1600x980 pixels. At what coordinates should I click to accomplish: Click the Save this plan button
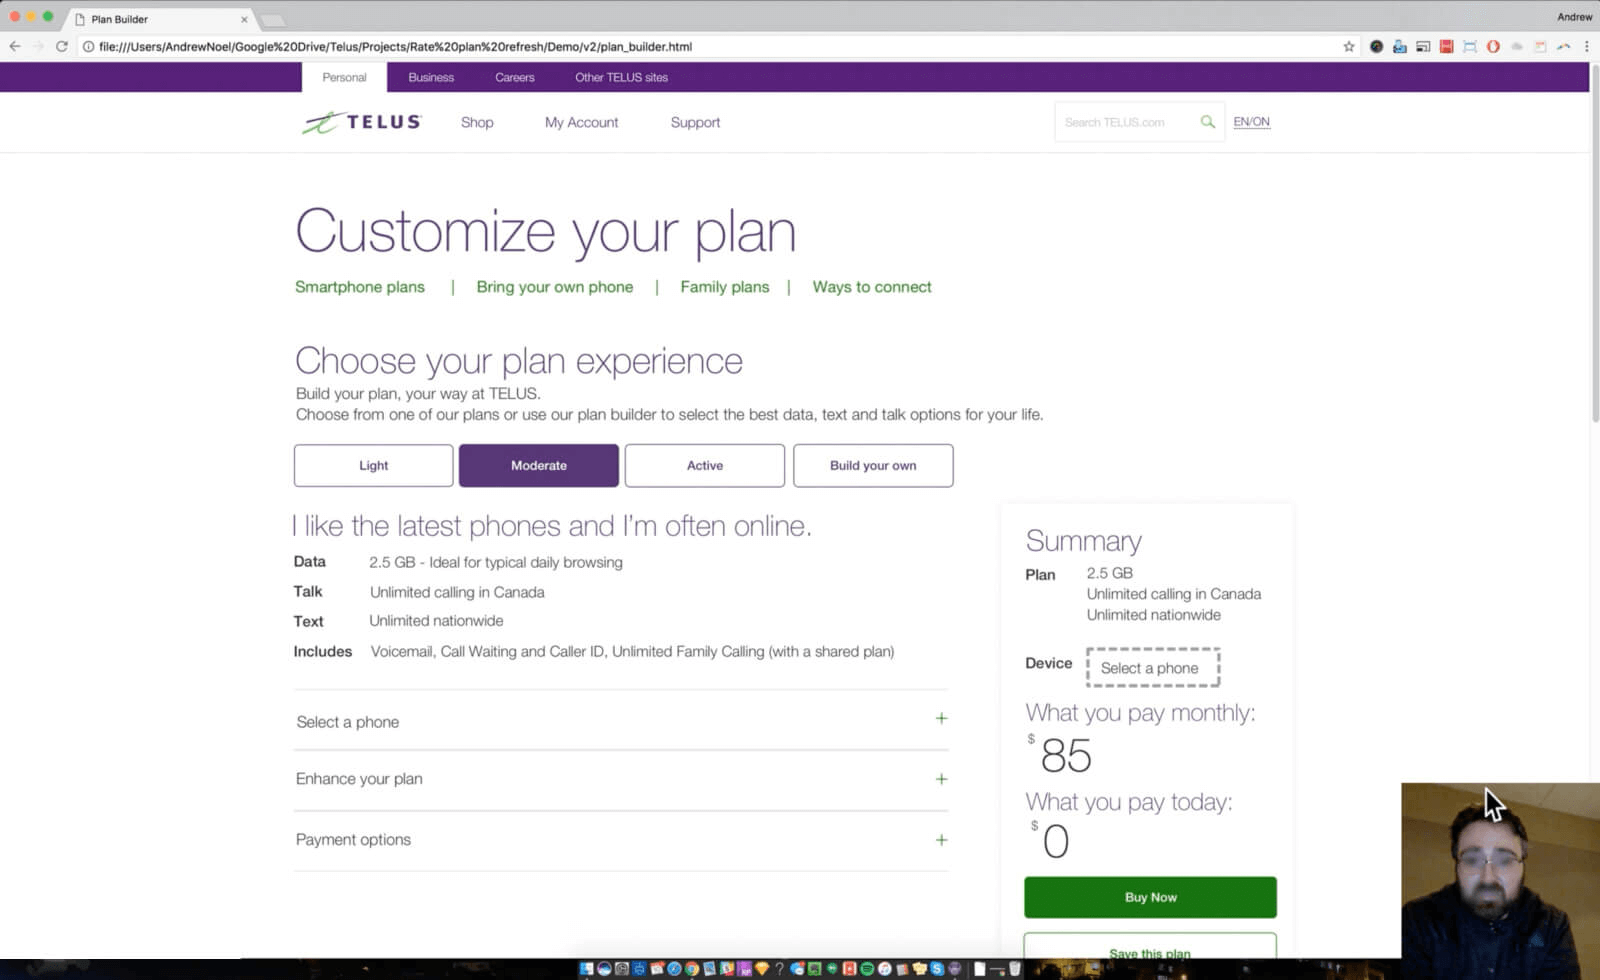pos(1150,947)
